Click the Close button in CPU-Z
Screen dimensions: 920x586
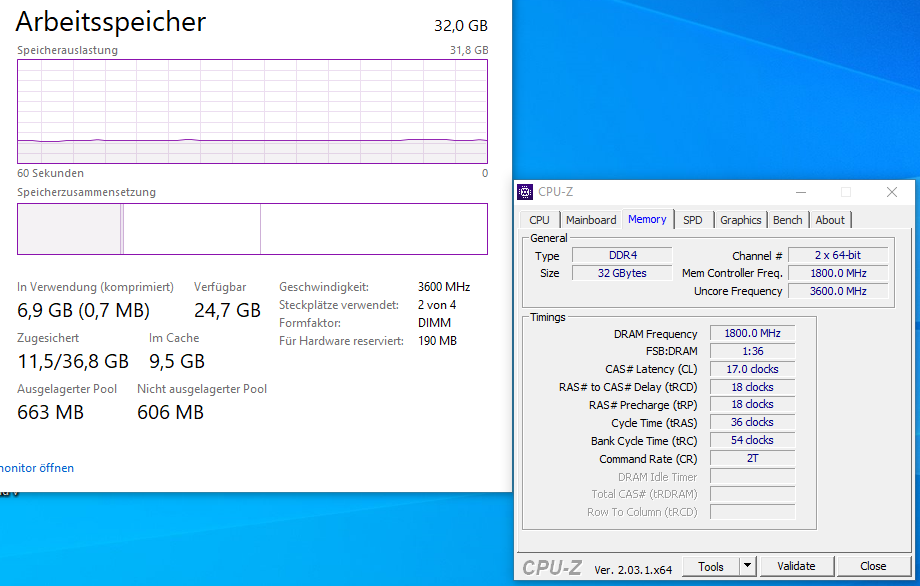[873, 567]
